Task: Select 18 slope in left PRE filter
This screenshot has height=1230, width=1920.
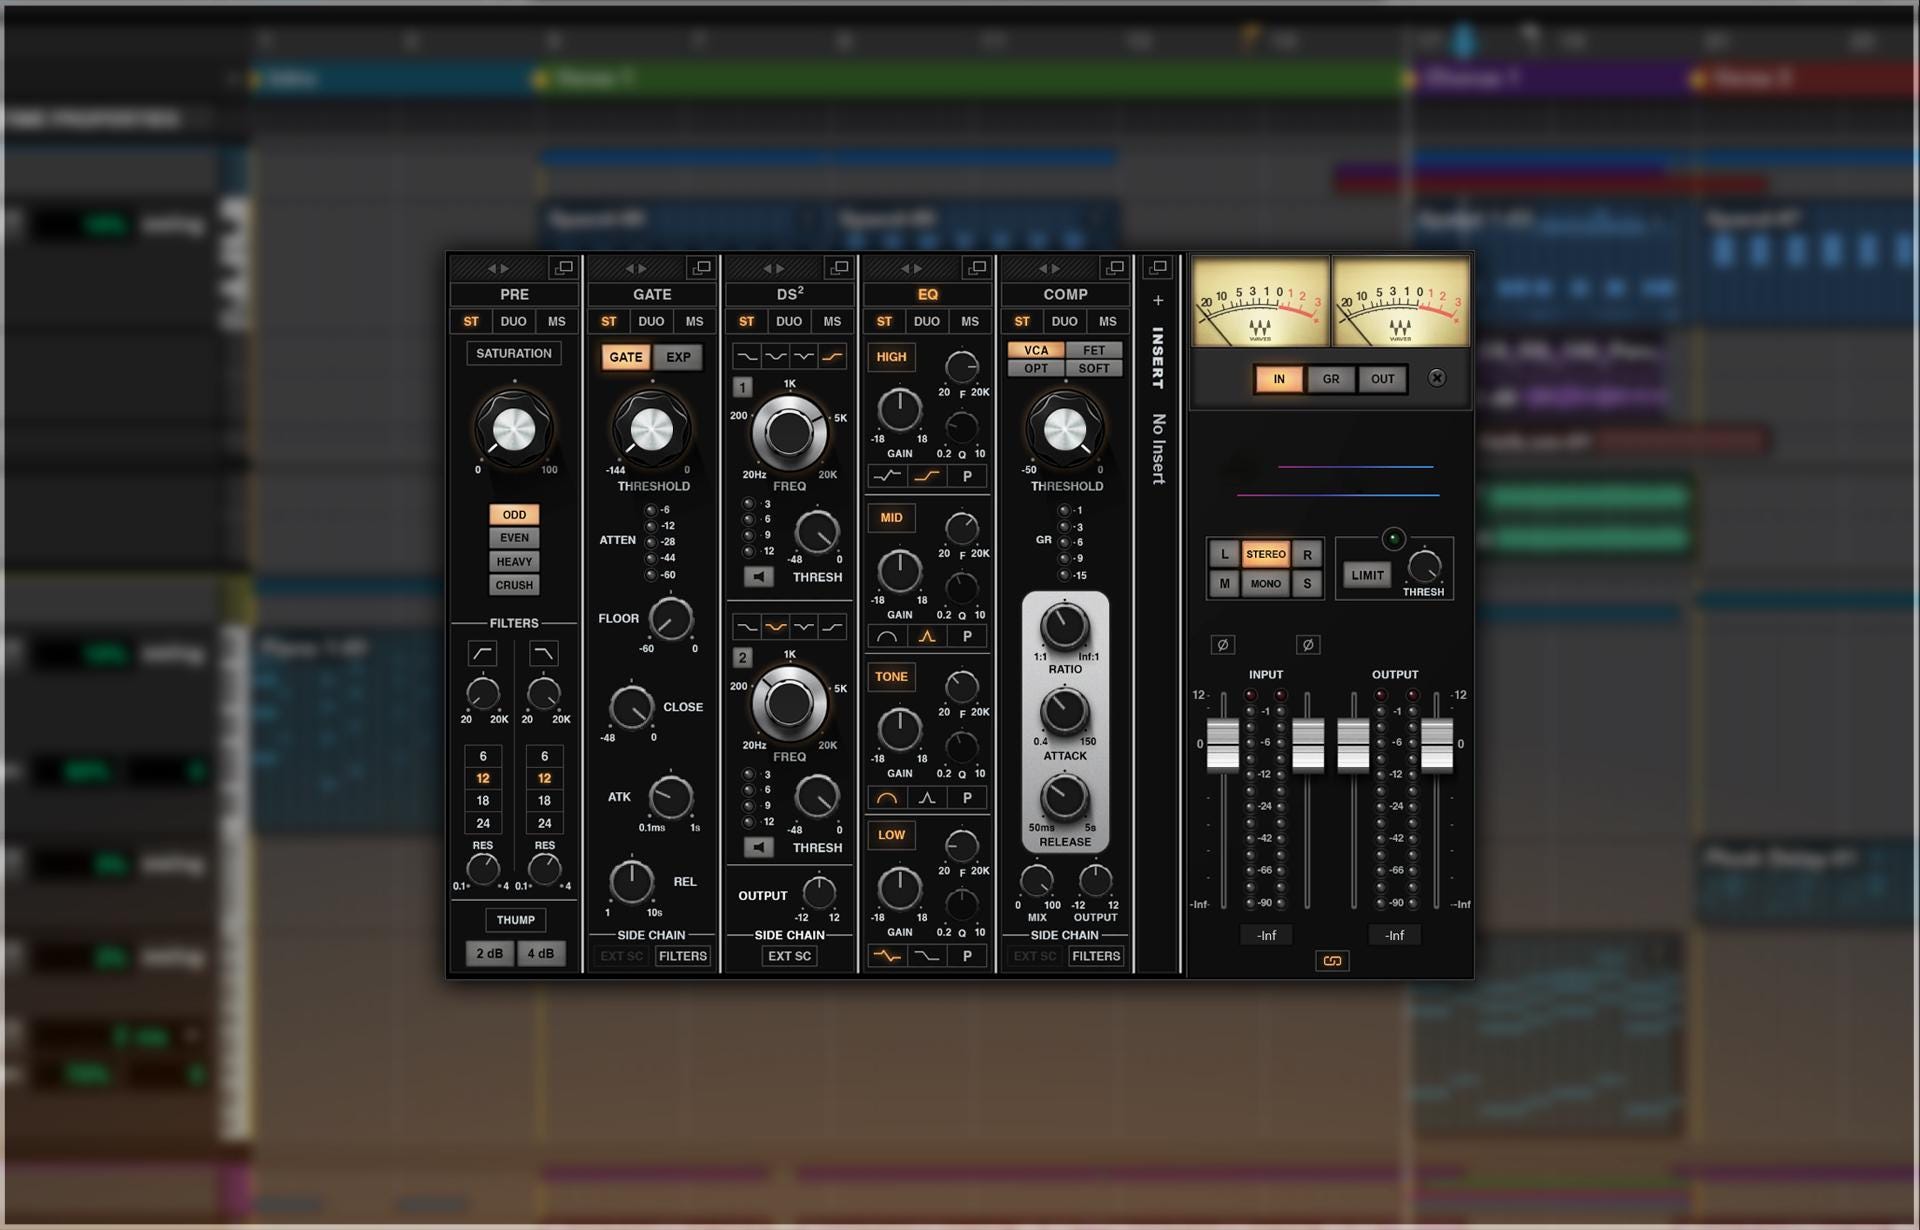Action: pyautogui.click(x=483, y=801)
